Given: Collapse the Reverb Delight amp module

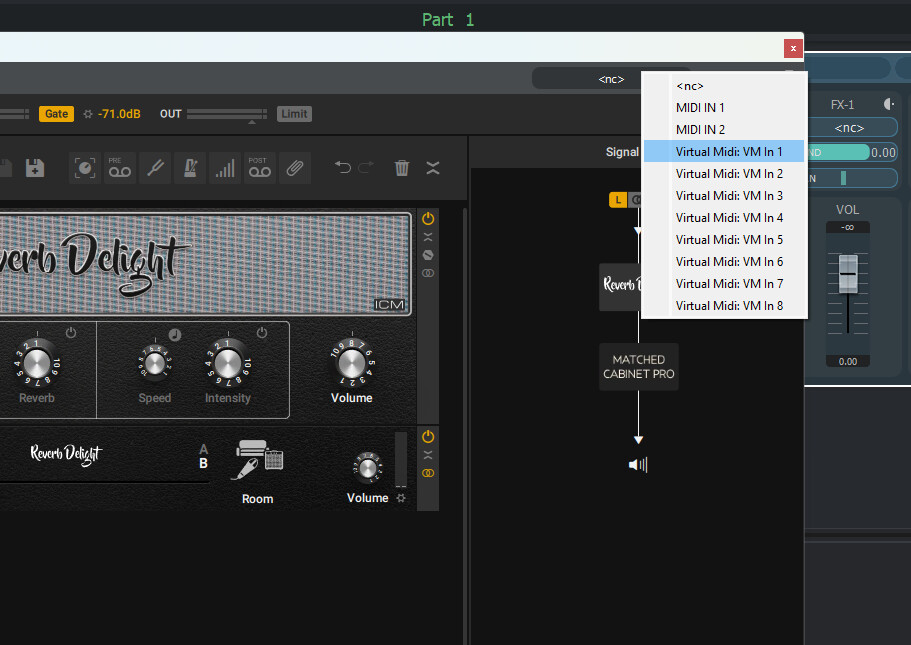Looking at the screenshot, I should tap(428, 237).
